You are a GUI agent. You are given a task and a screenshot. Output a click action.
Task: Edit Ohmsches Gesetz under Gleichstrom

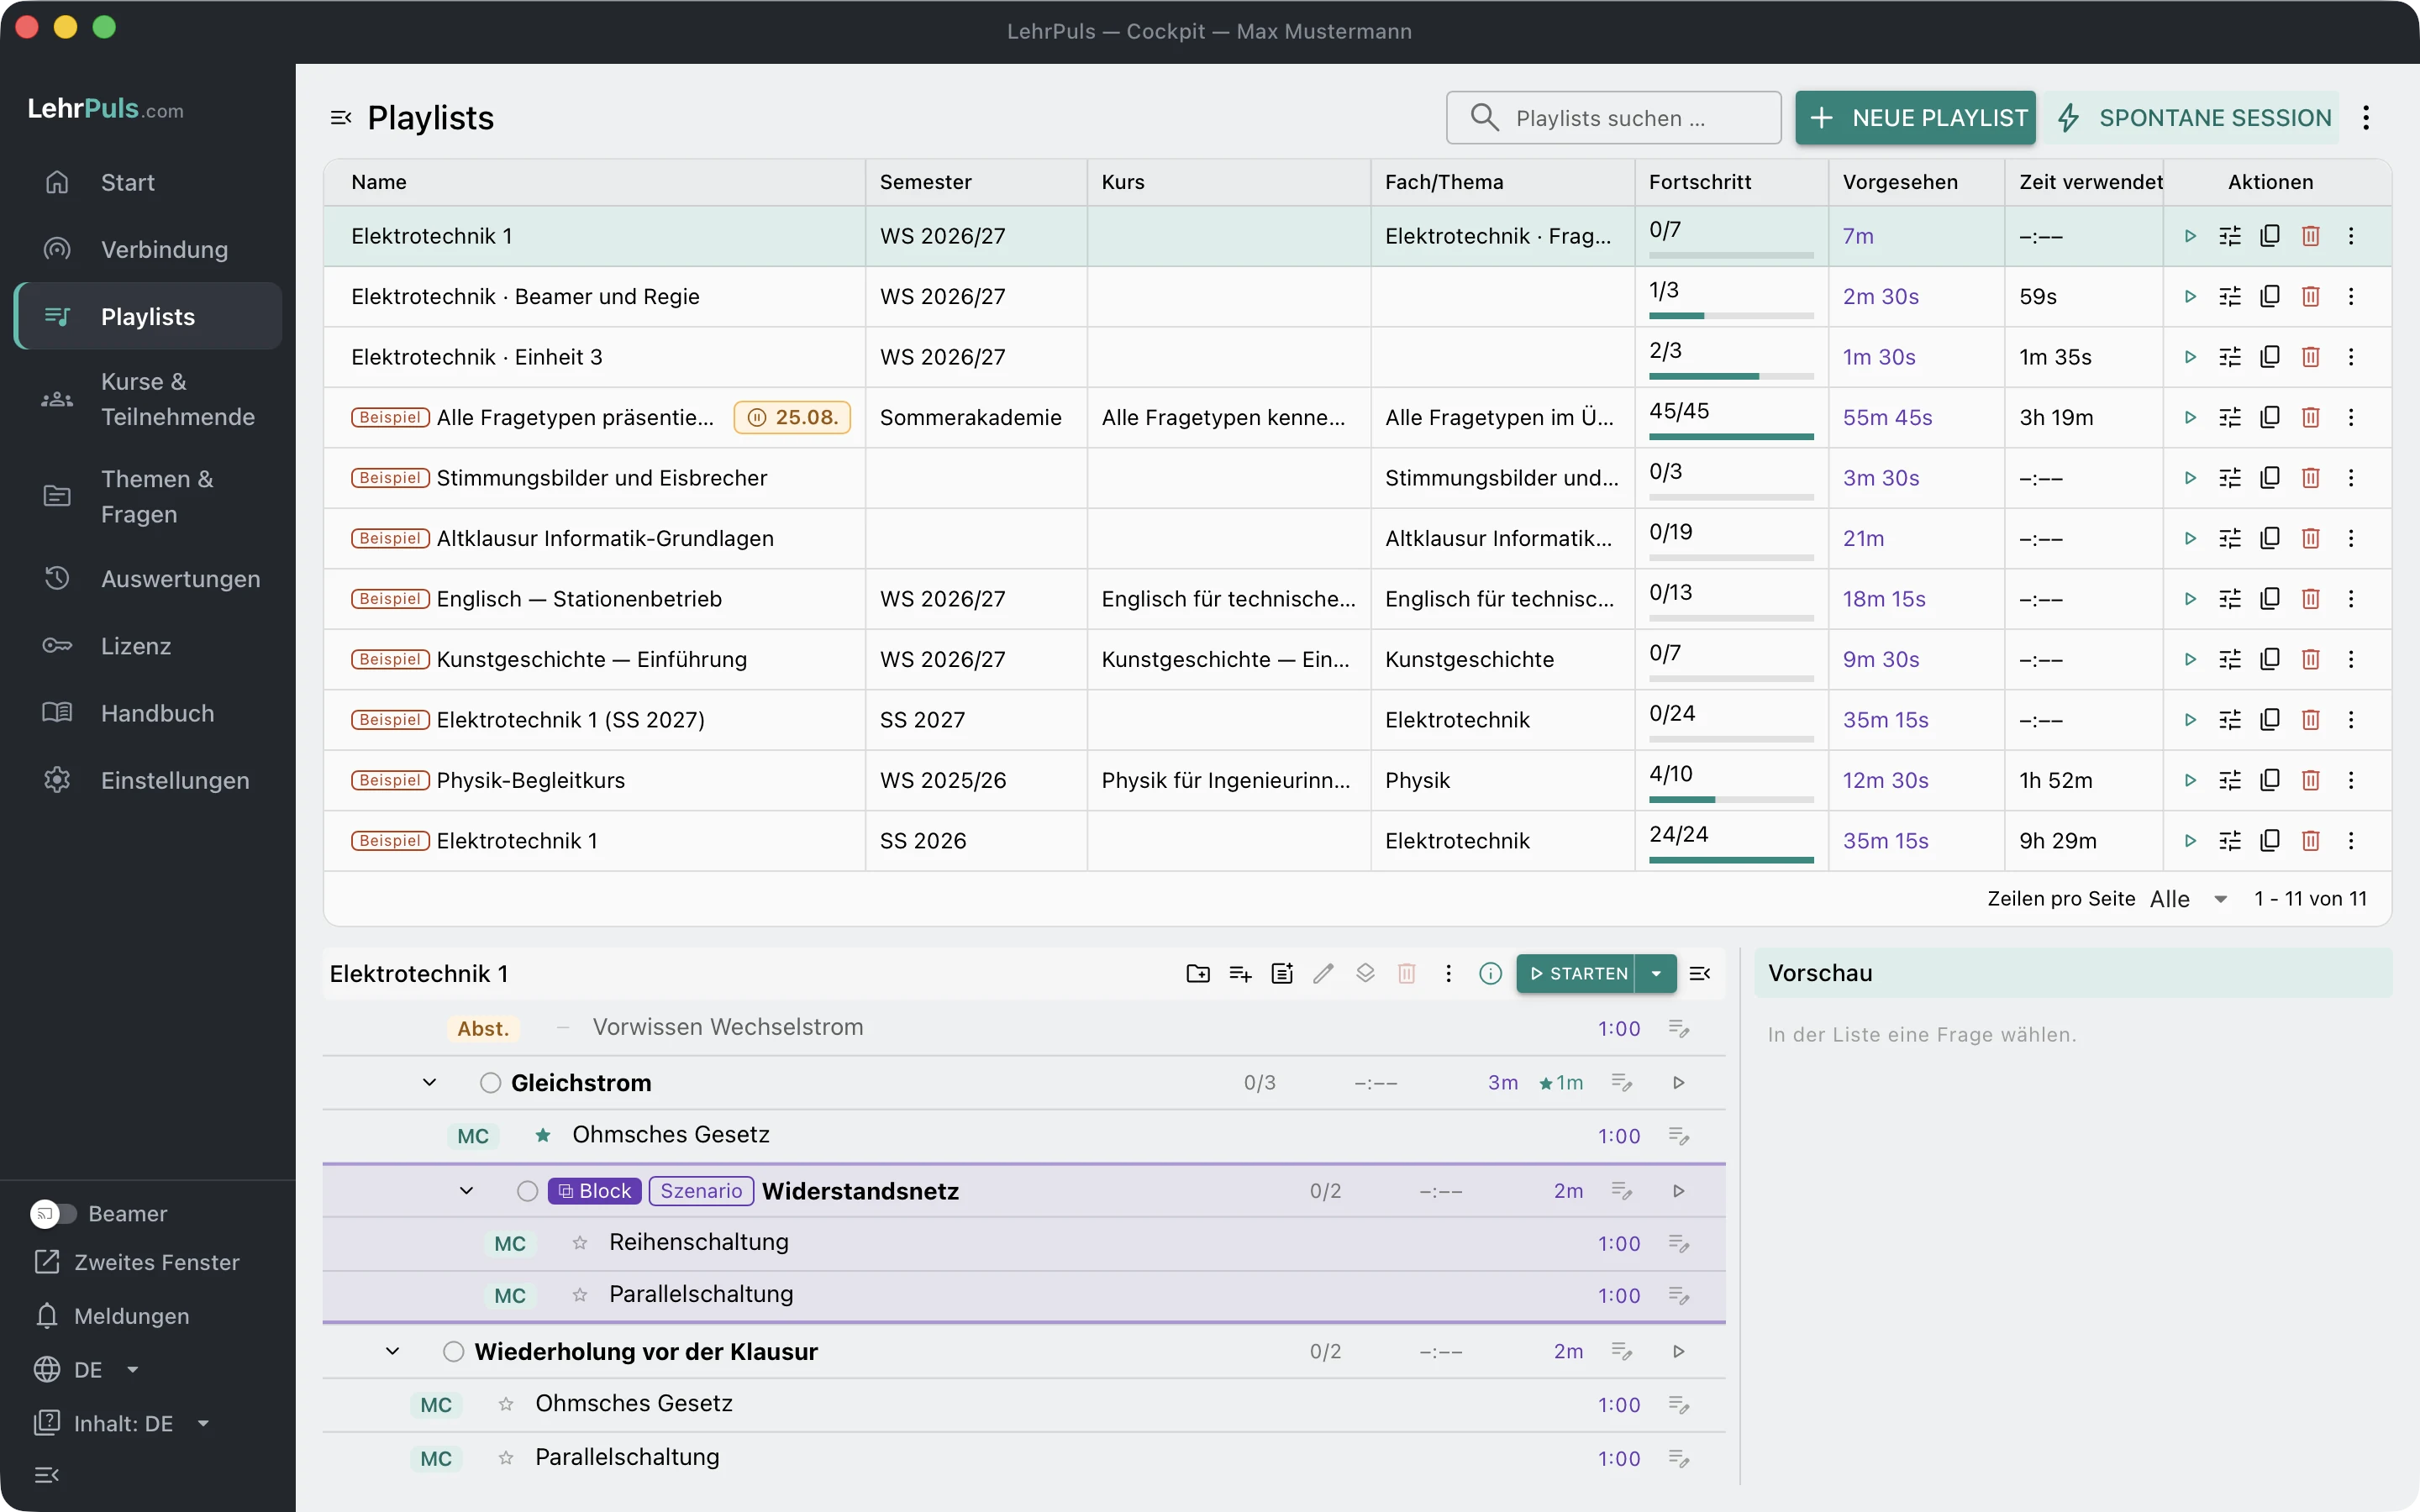tap(1679, 1136)
